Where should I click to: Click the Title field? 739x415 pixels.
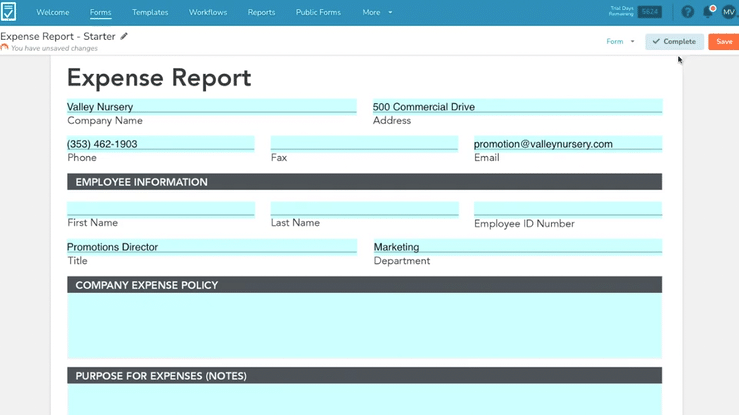(212, 246)
